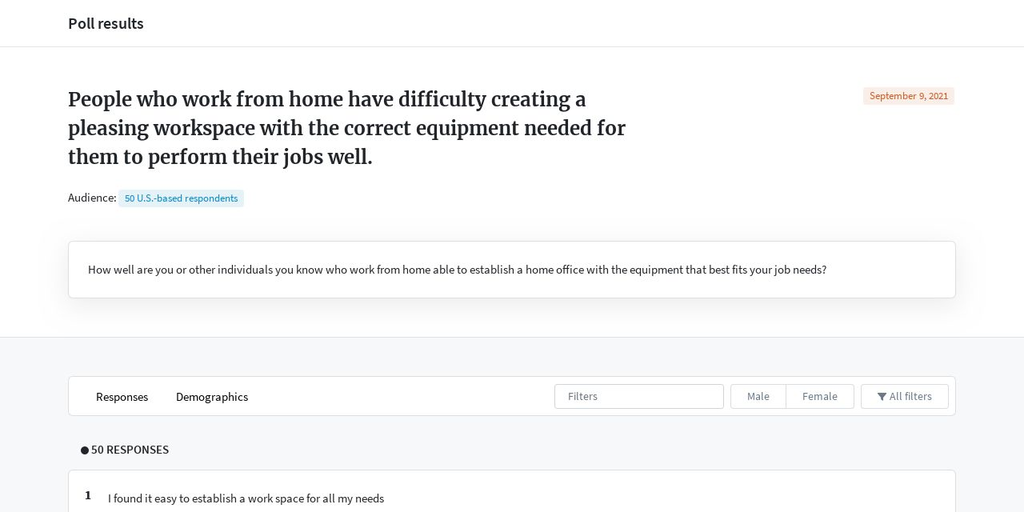This screenshot has height=512, width=1024.
Task: Click the number 1 beside first response
Action: (x=88, y=496)
